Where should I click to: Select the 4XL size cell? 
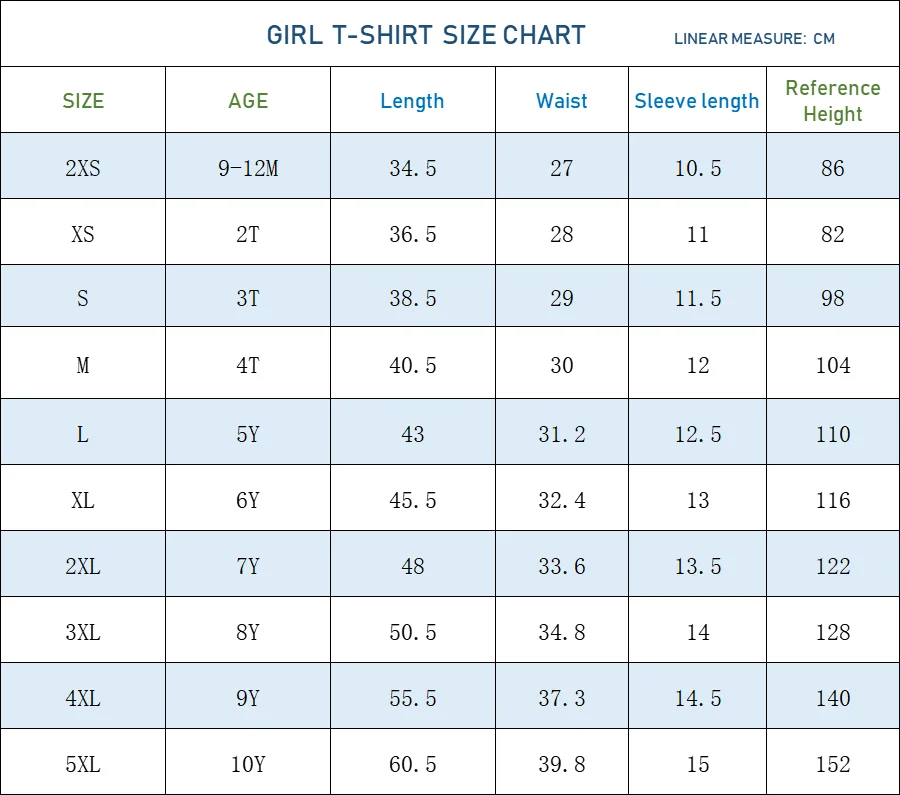pyautogui.click(x=83, y=698)
